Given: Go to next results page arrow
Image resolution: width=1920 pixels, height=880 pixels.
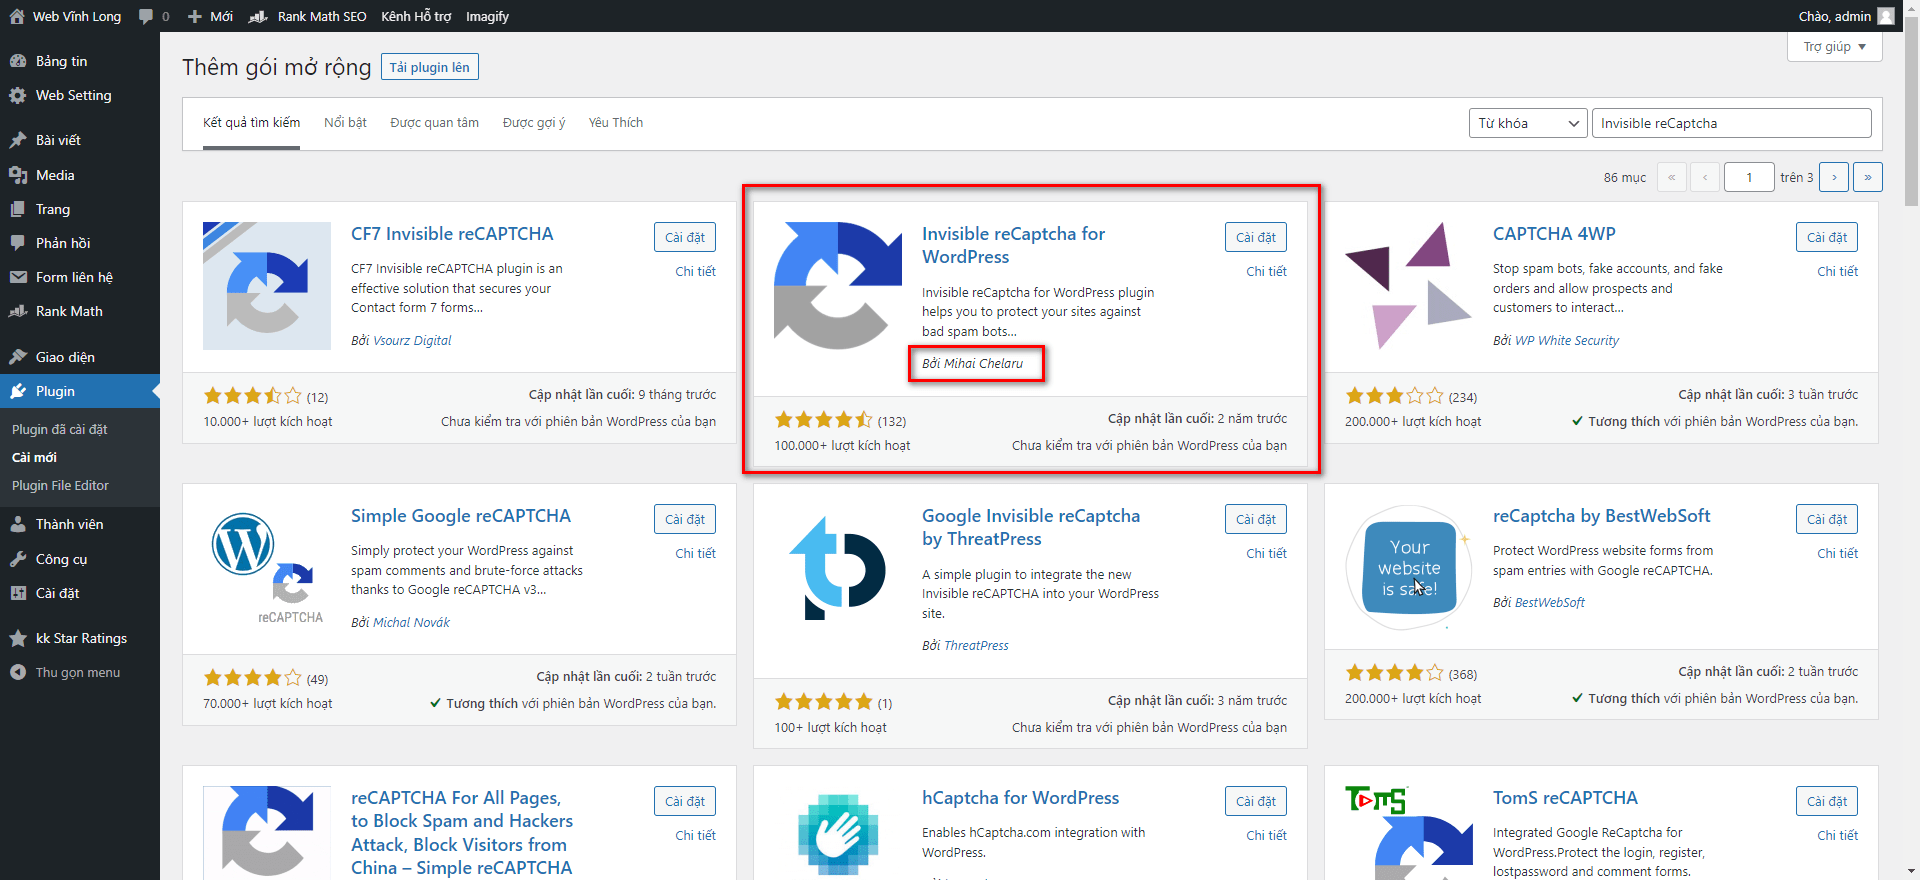Looking at the screenshot, I should [x=1833, y=177].
